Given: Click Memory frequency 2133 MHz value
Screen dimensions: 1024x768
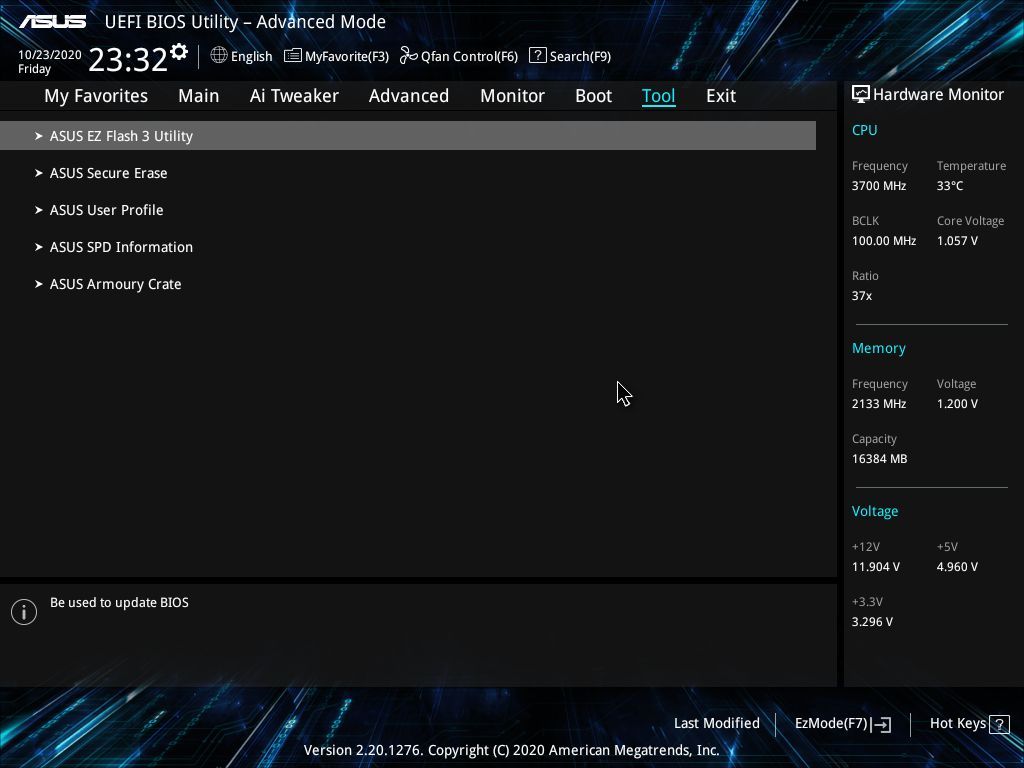Looking at the screenshot, I should click(x=878, y=404).
